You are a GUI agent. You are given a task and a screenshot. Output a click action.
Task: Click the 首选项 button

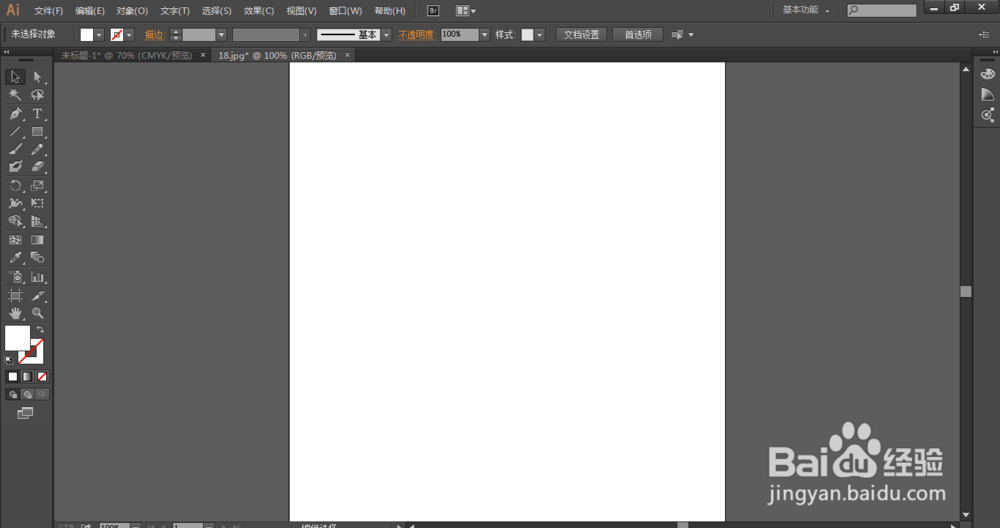pos(638,35)
